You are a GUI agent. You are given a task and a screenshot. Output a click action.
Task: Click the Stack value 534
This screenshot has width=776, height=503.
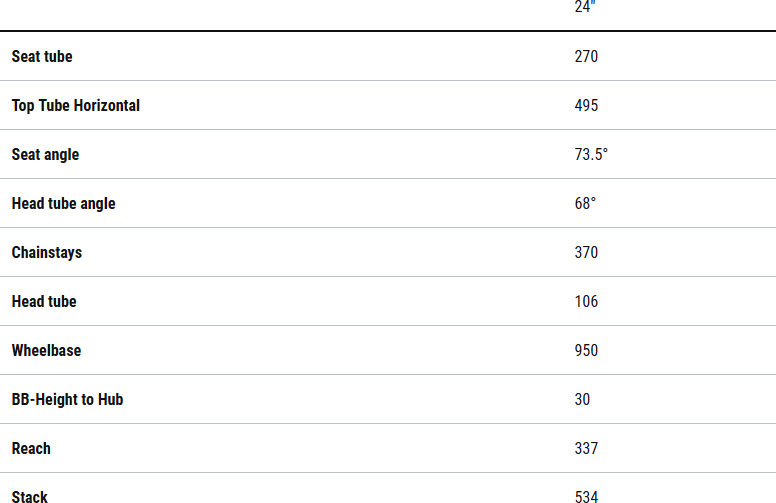click(x=586, y=496)
